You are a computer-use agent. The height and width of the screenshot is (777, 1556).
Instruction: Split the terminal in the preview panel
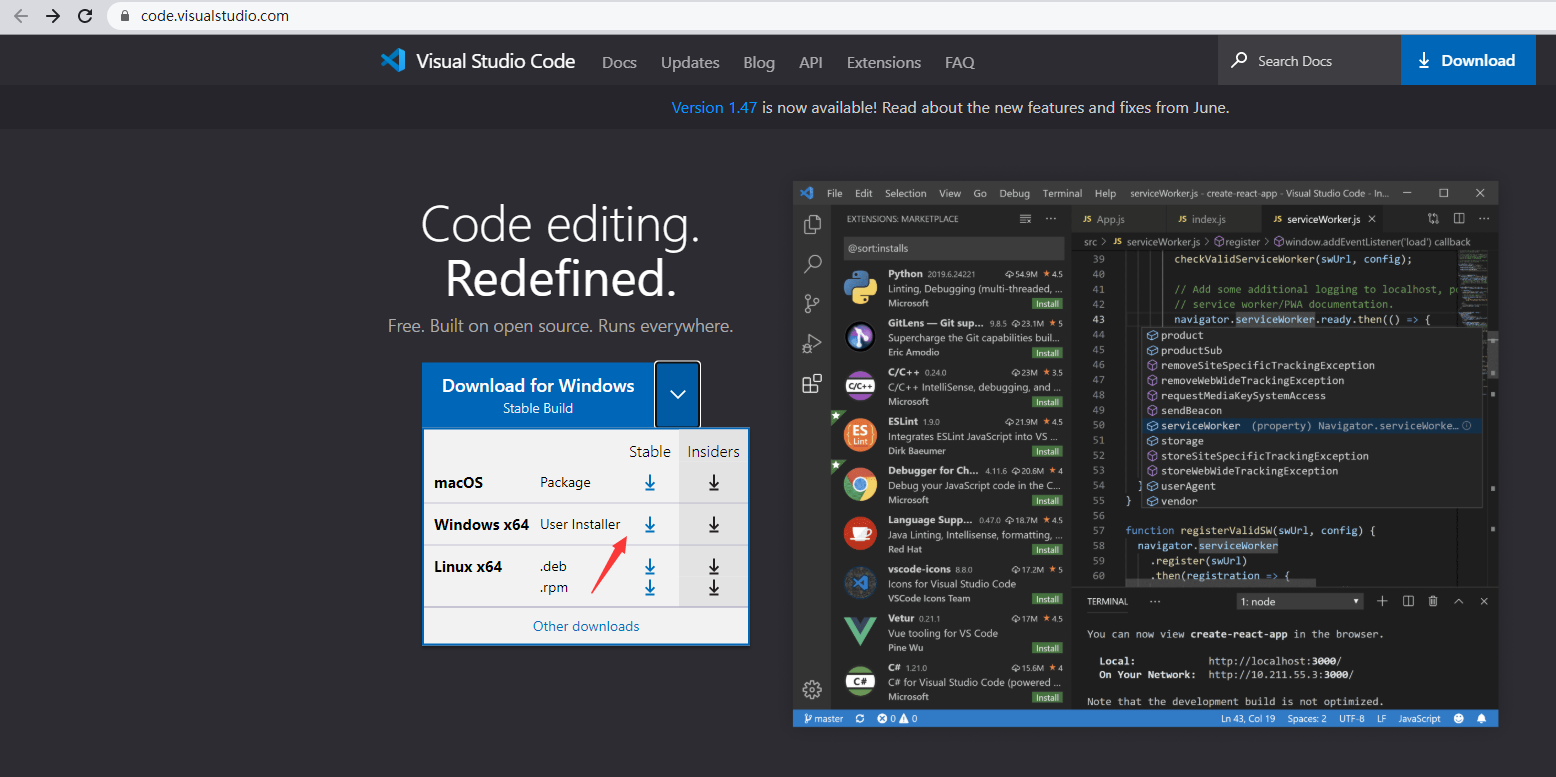pos(1408,601)
